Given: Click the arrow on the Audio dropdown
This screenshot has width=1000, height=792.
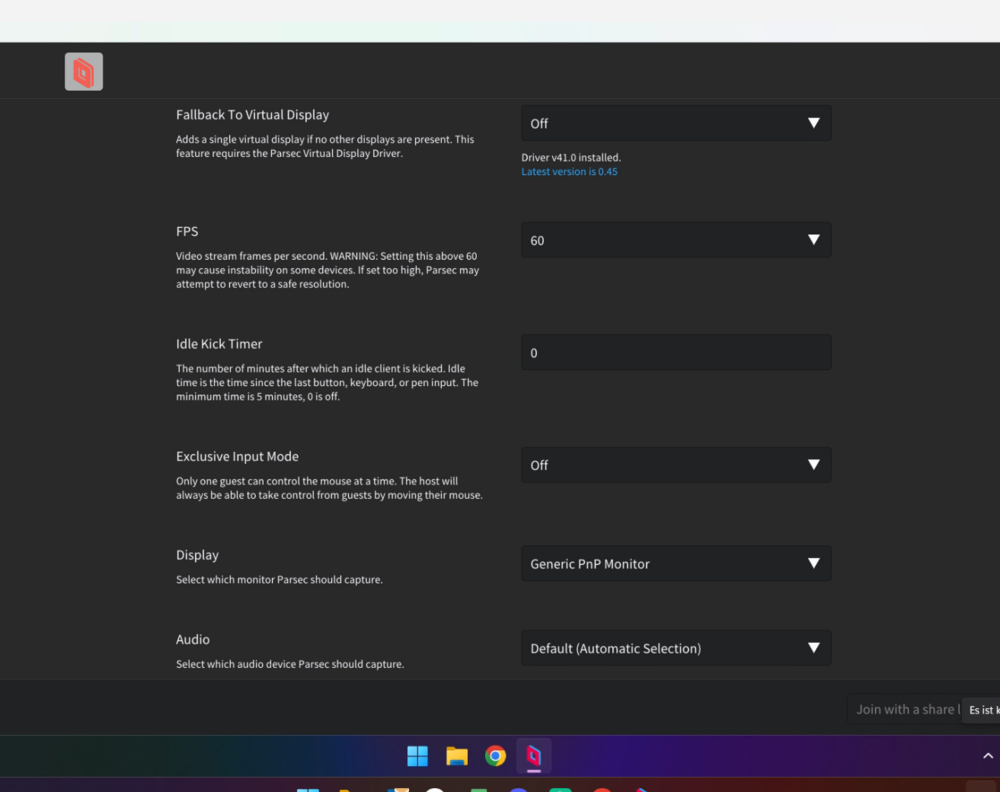Looking at the screenshot, I should pos(814,648).
